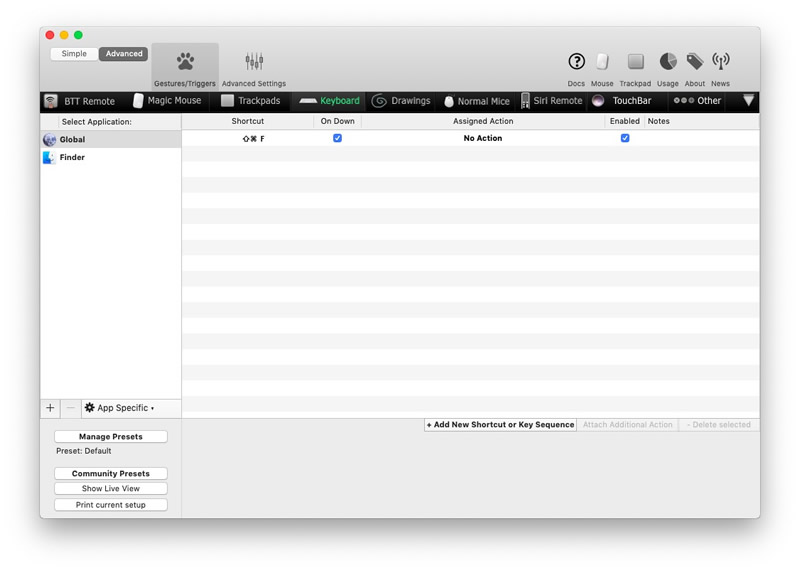
Task: Open the Gestures/Triggers paw icon
Action: tap(185, 62)
